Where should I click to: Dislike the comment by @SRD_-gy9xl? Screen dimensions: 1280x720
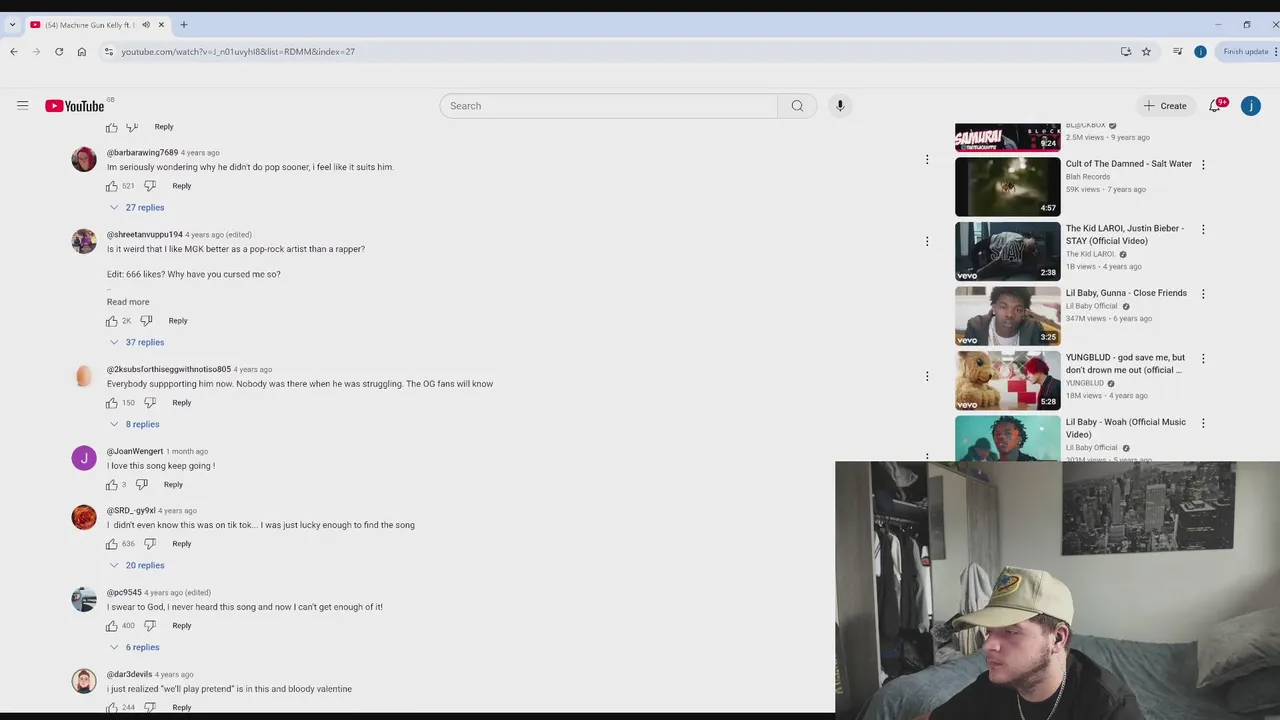pos(150,544)
